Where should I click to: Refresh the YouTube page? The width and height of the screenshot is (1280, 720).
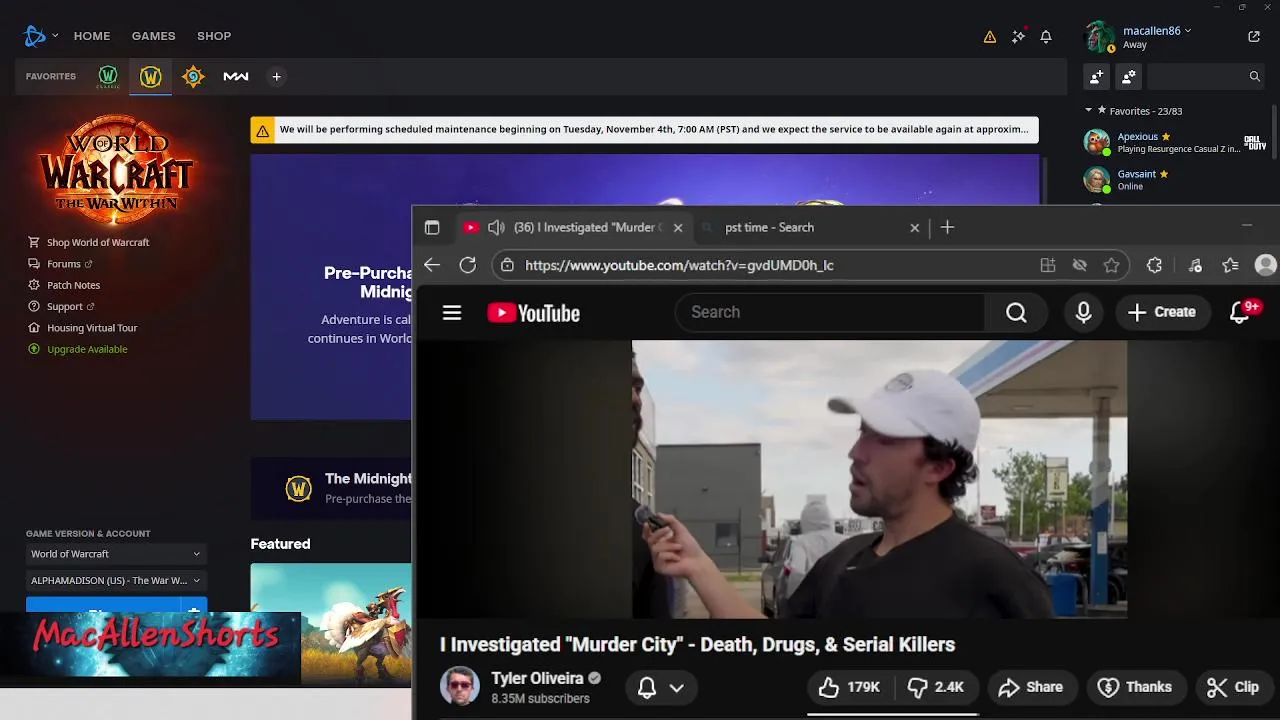pyautogui.click(x=468, y=265)
